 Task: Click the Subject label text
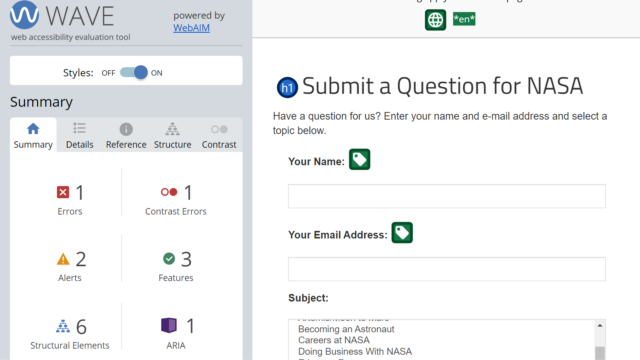[308, 298]
